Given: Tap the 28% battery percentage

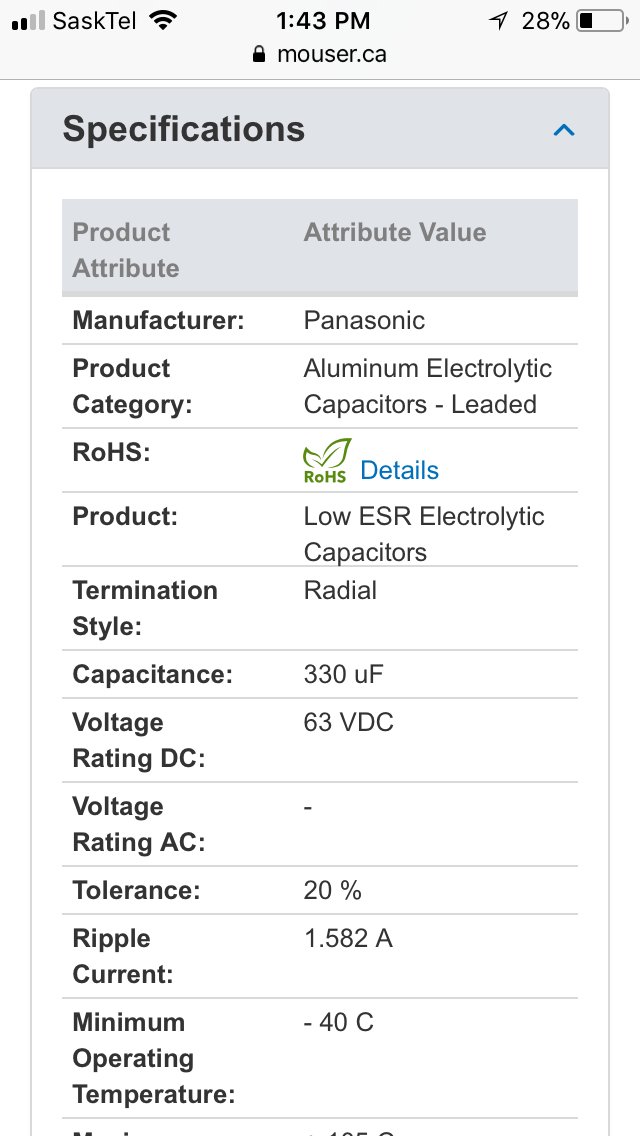Looking at the screenshot, I should coord(545,21).
